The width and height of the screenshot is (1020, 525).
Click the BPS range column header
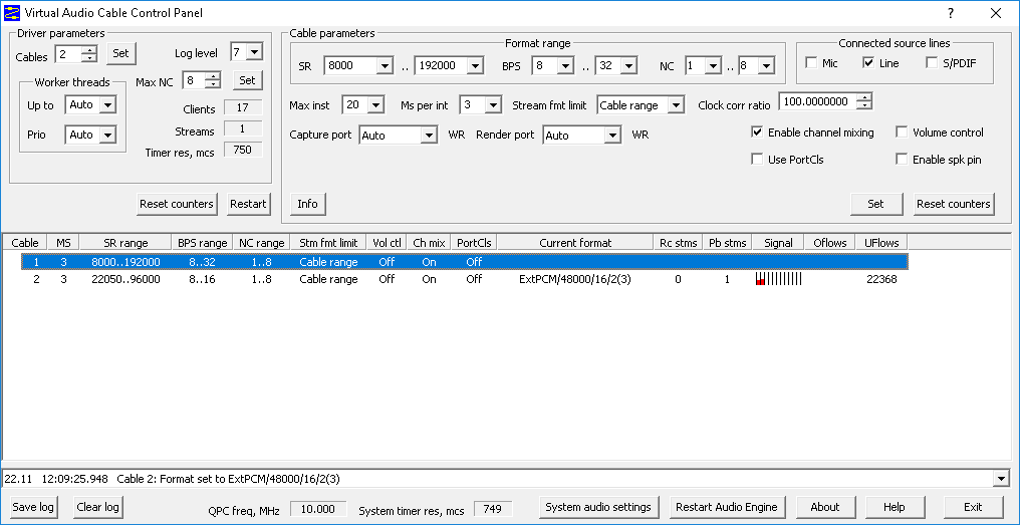click(x=202, y=243)
